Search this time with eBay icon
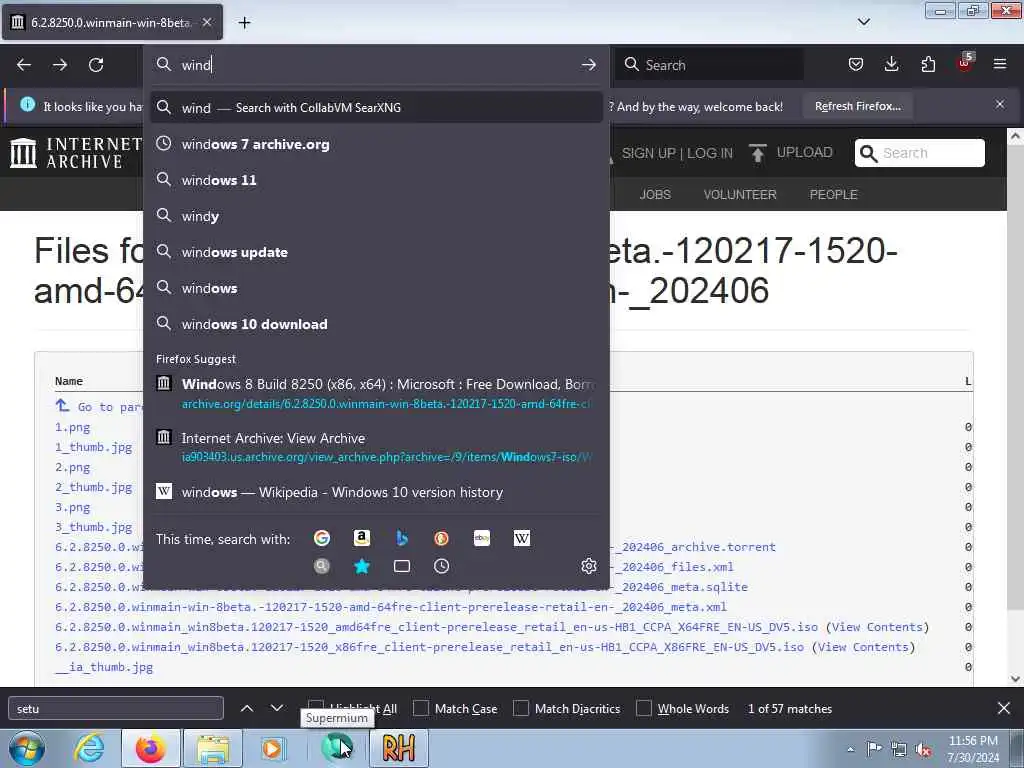1024x768 pixels. (482, 538)
